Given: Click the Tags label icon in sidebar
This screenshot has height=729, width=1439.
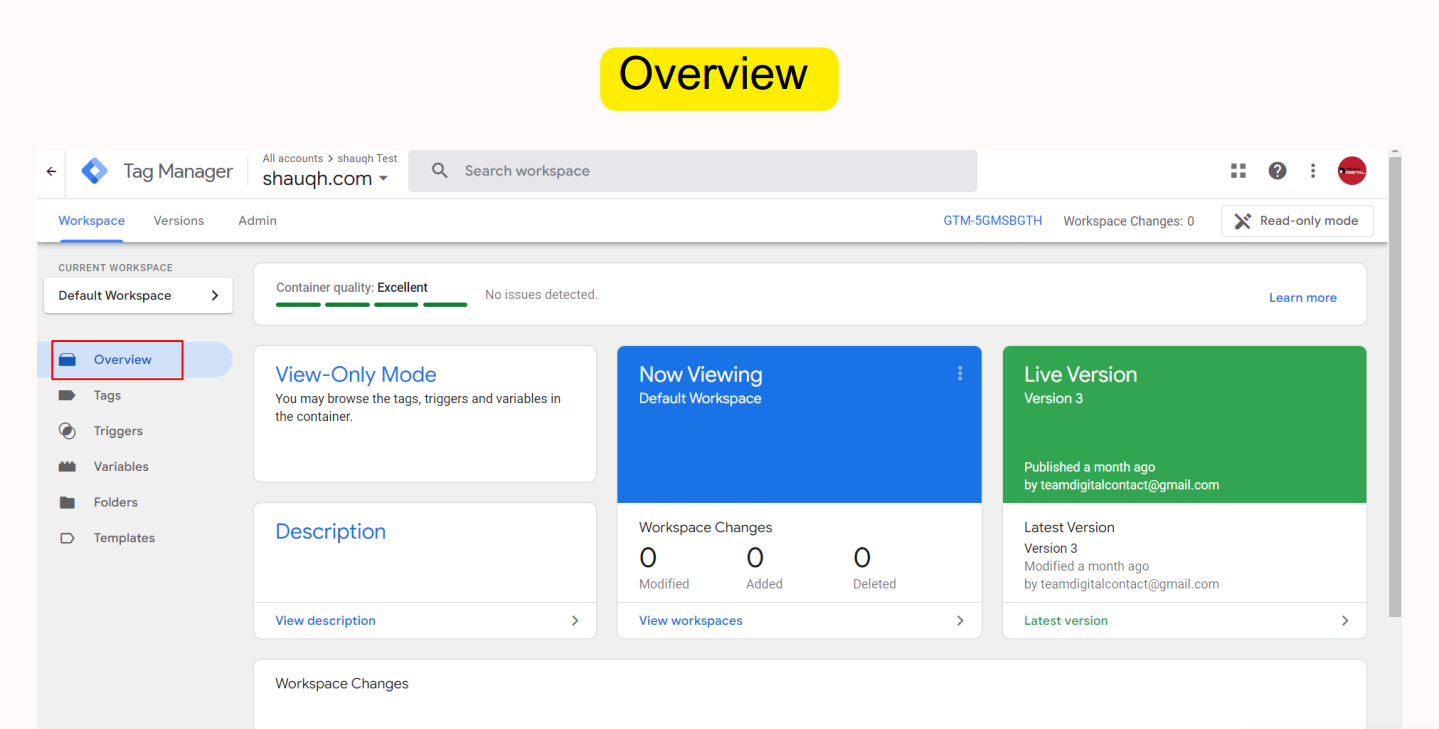Looking at the screenshot, I should click(x=67, y=396).
